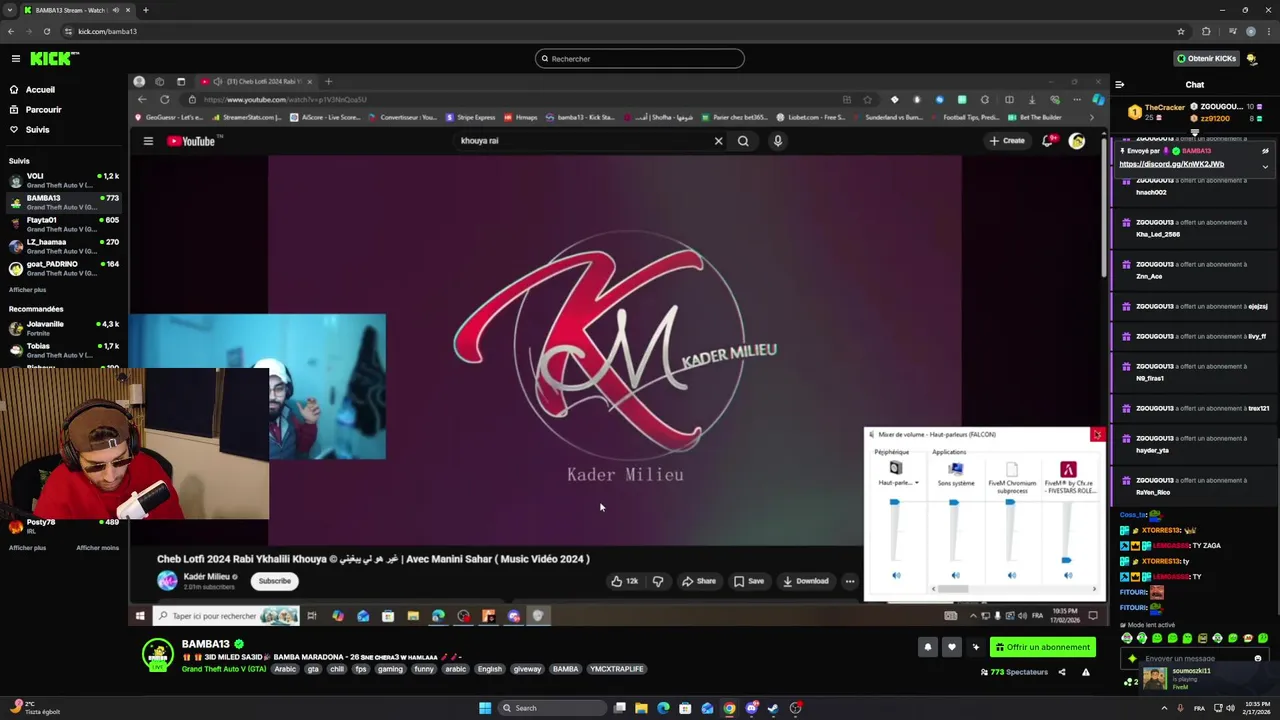
Task: Click the KICK logo
Action: [54, 59]
